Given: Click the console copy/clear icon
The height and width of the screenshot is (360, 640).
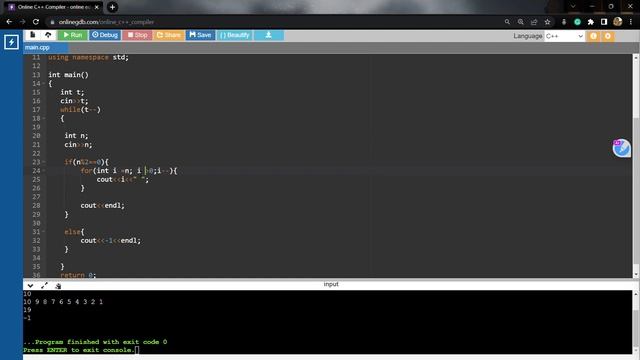Looking at the screenshot, I should 58,286.
